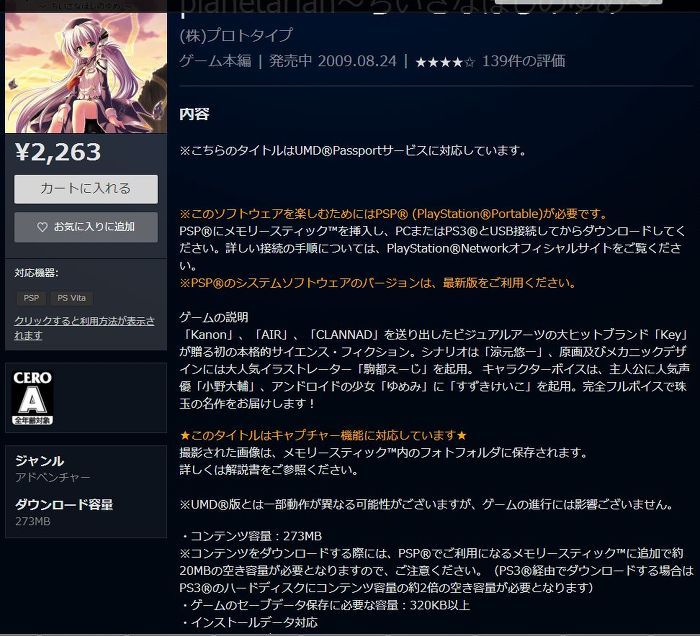This screenshot has height=636, width=700.
Task: Open the 139件の評価 reviews text
Action: [524, 61]
